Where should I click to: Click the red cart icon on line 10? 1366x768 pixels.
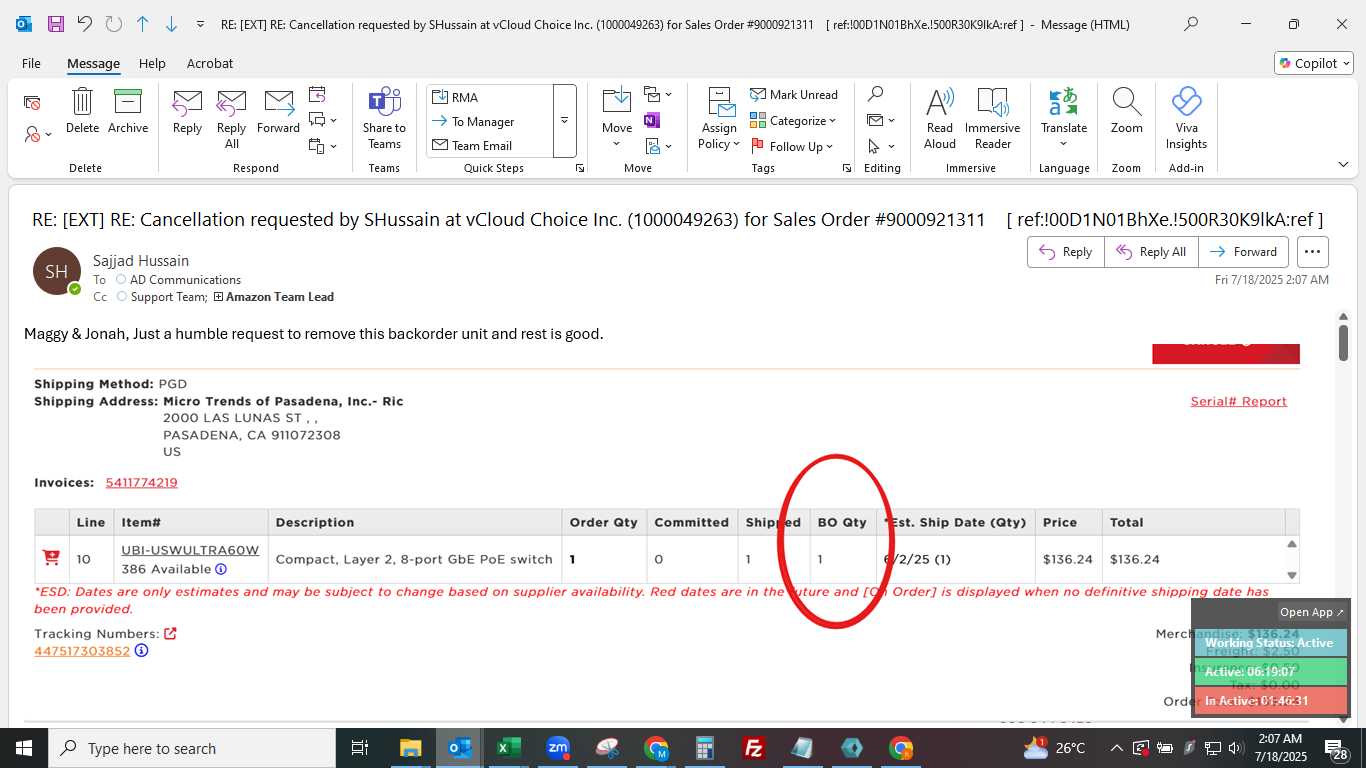(x=51, y=558)
